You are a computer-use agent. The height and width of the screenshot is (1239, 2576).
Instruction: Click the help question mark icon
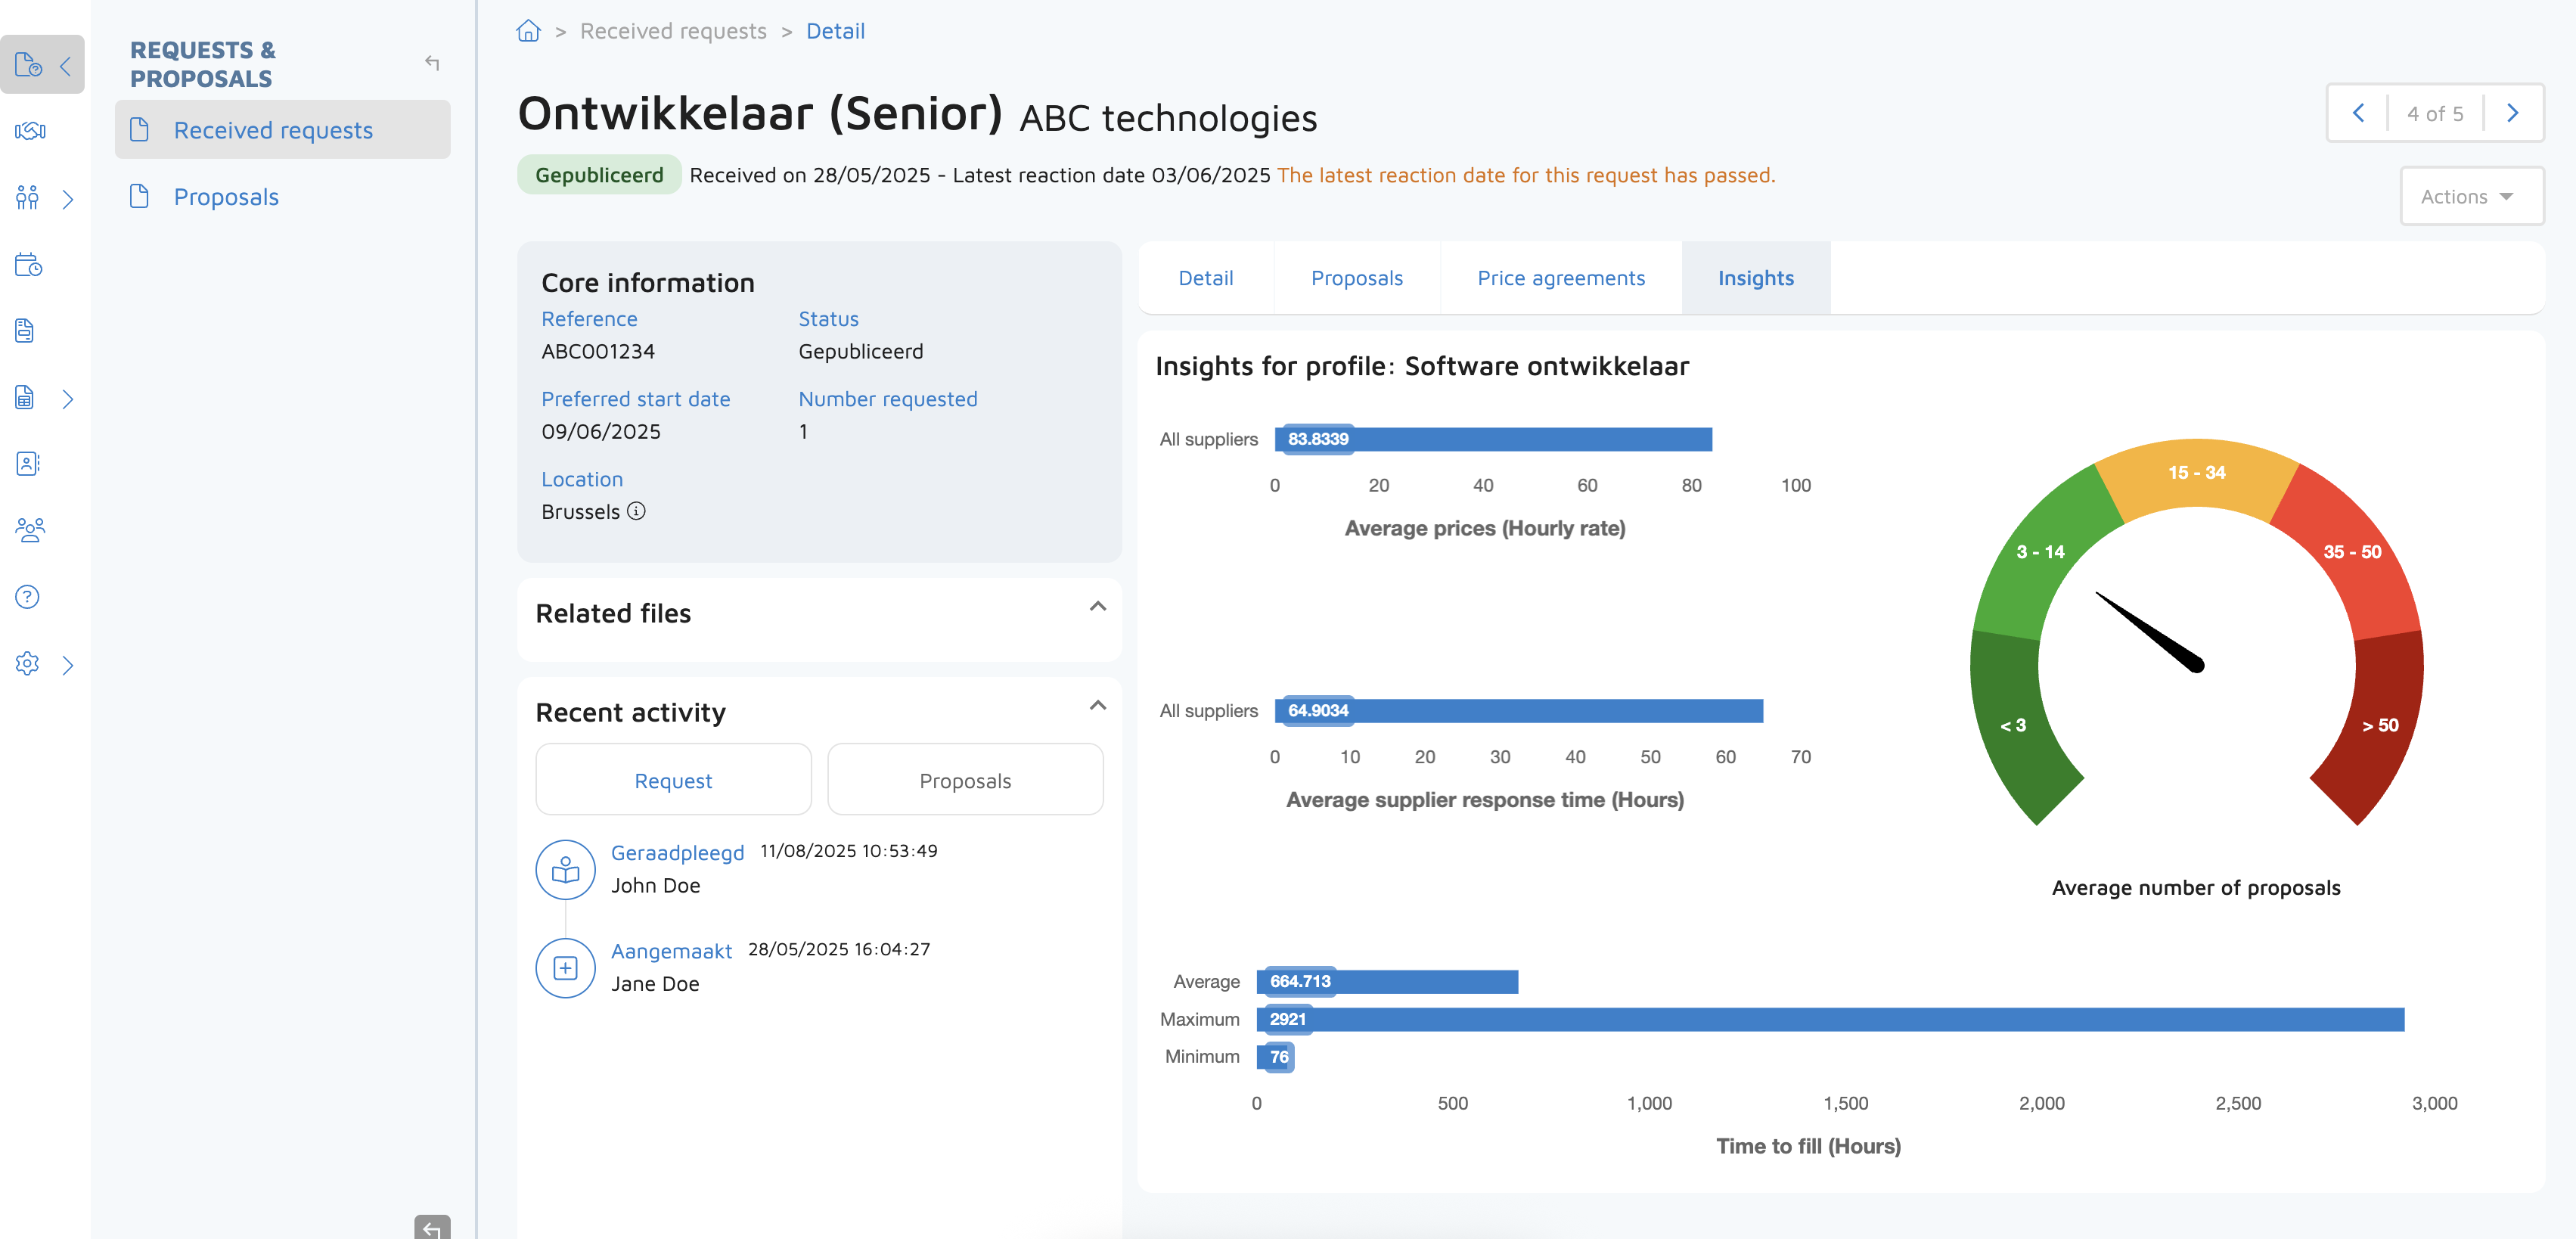[28, 597]
